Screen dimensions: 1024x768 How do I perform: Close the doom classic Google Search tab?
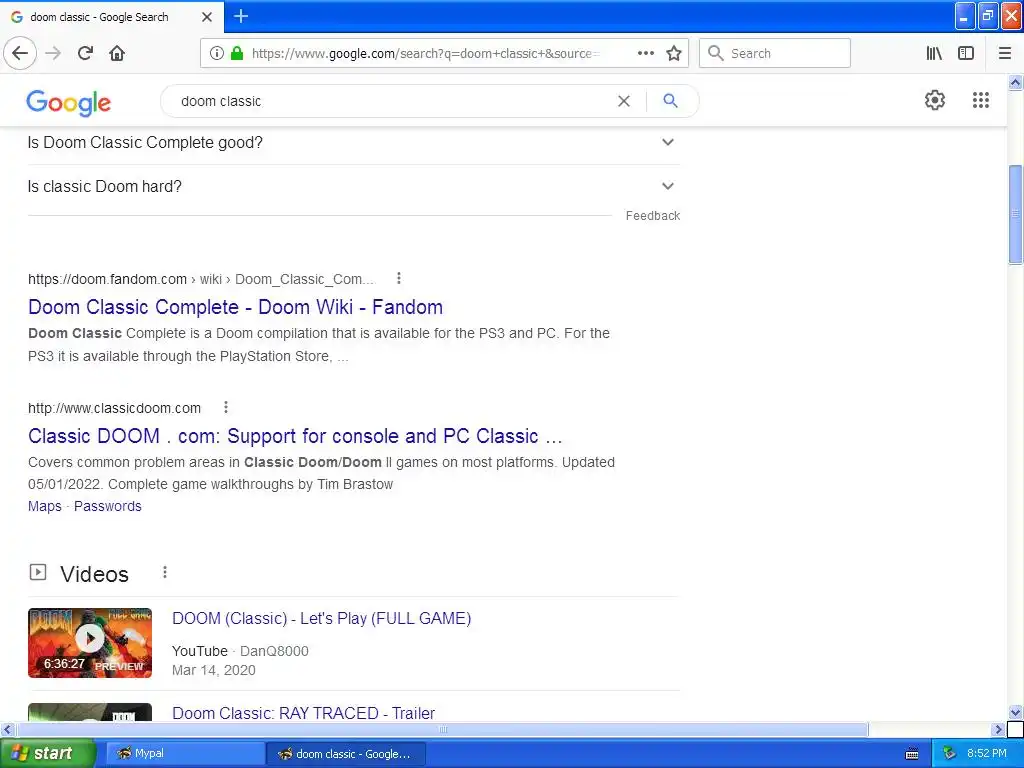206,17
